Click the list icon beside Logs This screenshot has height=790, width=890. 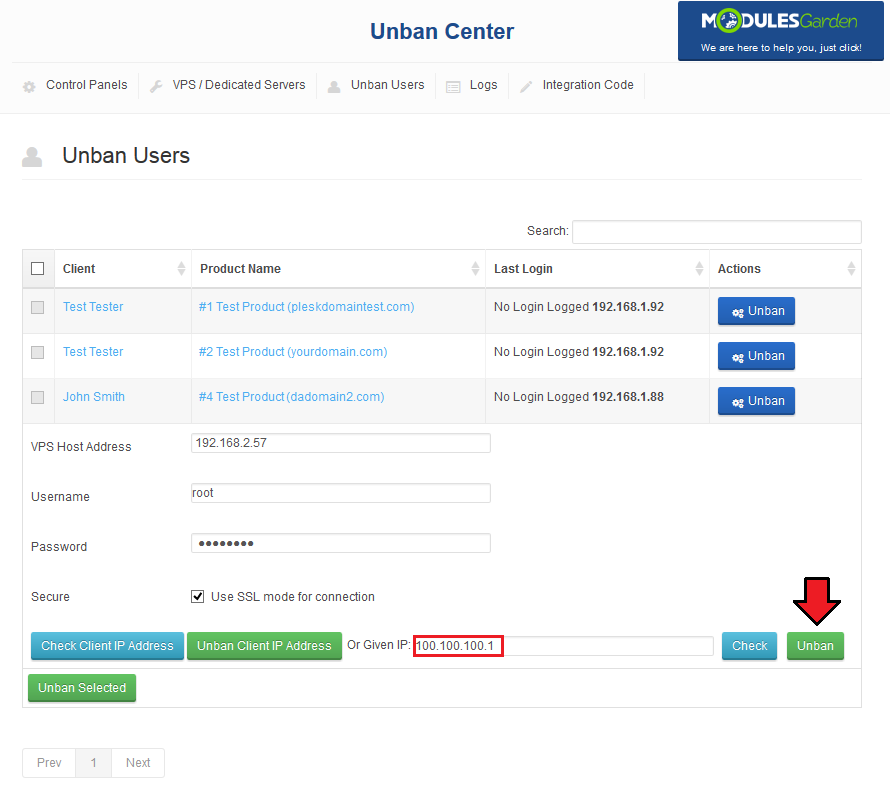(454, 87)
